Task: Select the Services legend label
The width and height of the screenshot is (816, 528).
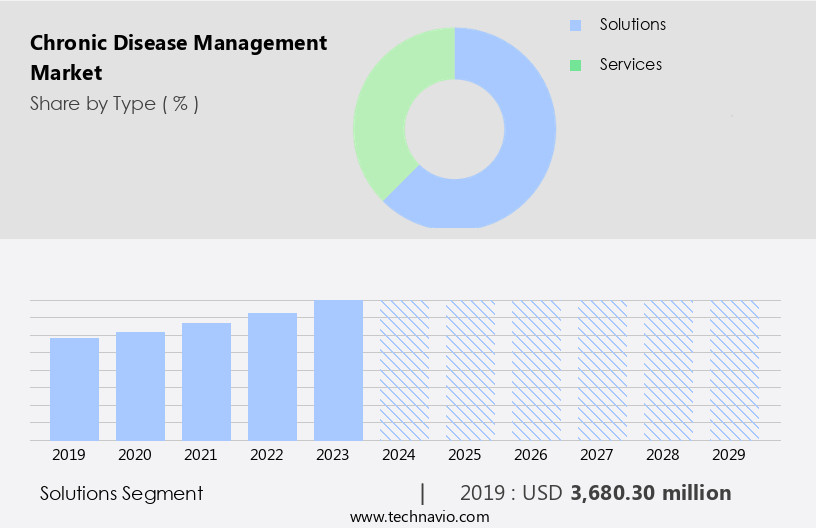Action: (630, 64)
